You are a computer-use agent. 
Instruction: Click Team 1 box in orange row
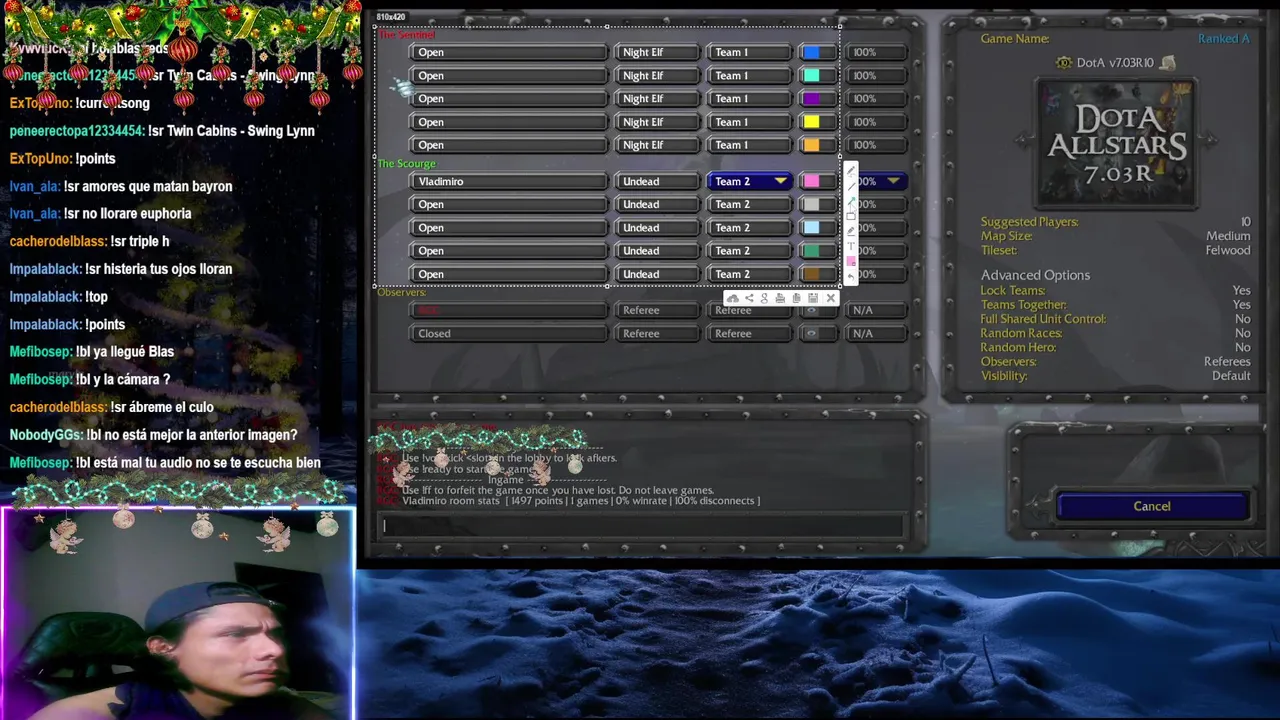point(750,145)
